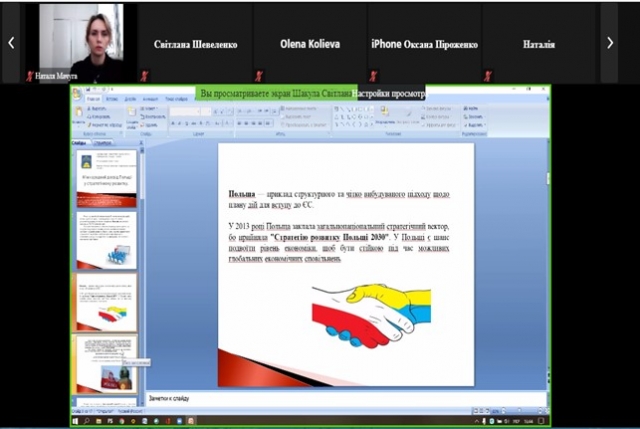Click Упорядочить arrange button

click(384, 116)
